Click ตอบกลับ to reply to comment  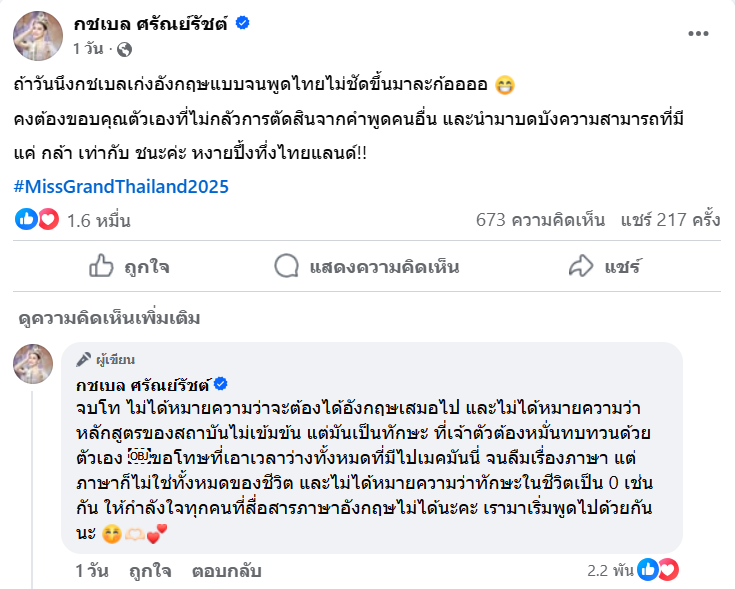tap(226, 570)
